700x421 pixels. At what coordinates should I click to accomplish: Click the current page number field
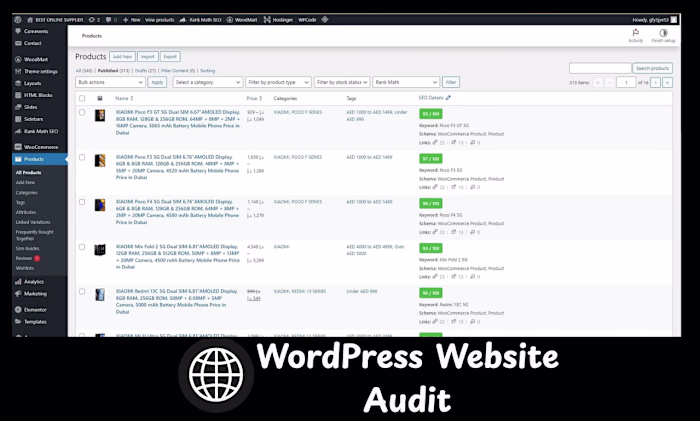tap(626, 83)
